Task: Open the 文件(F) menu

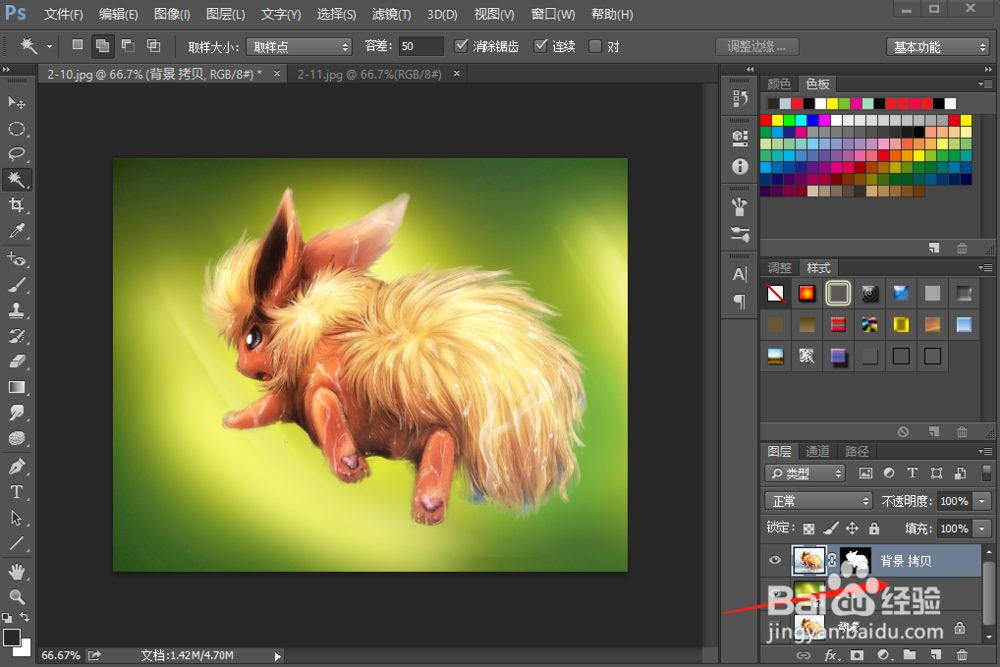Action: pos(63,14)
